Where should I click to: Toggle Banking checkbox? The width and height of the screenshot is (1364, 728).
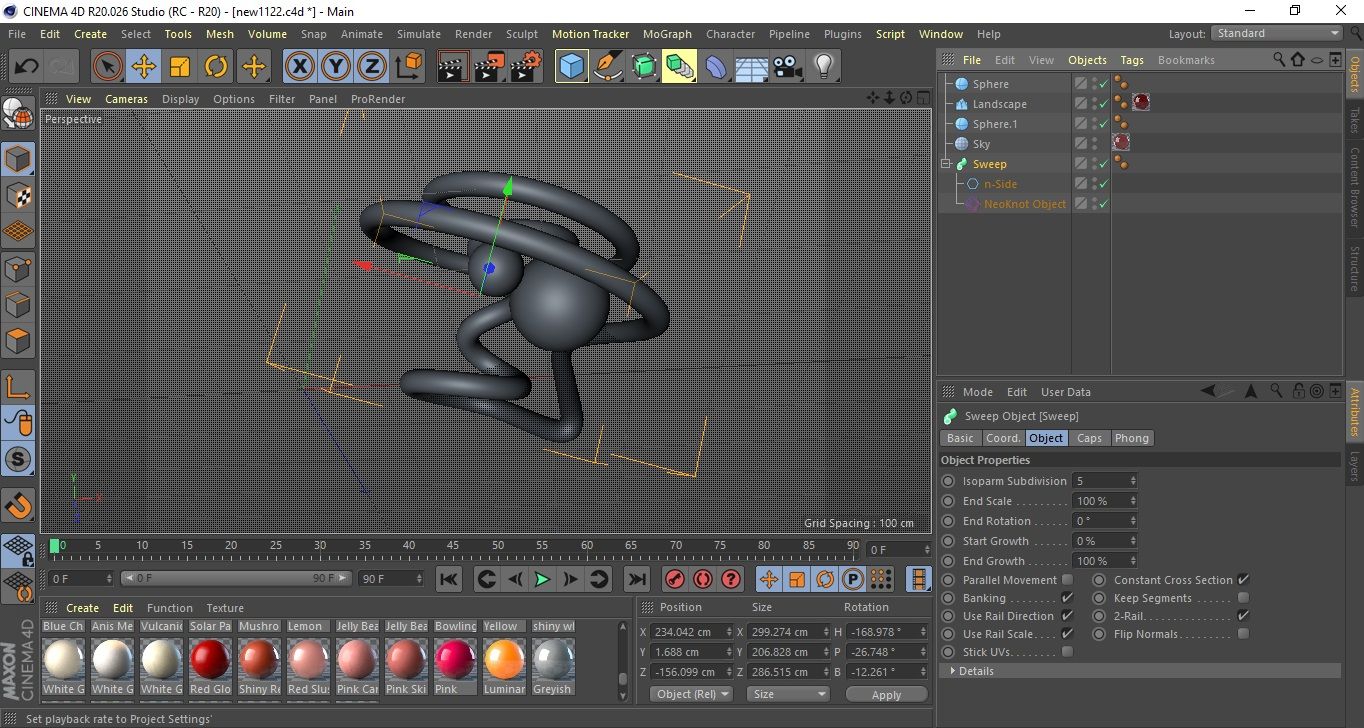pyautogui.click(x=1067, y=598)
